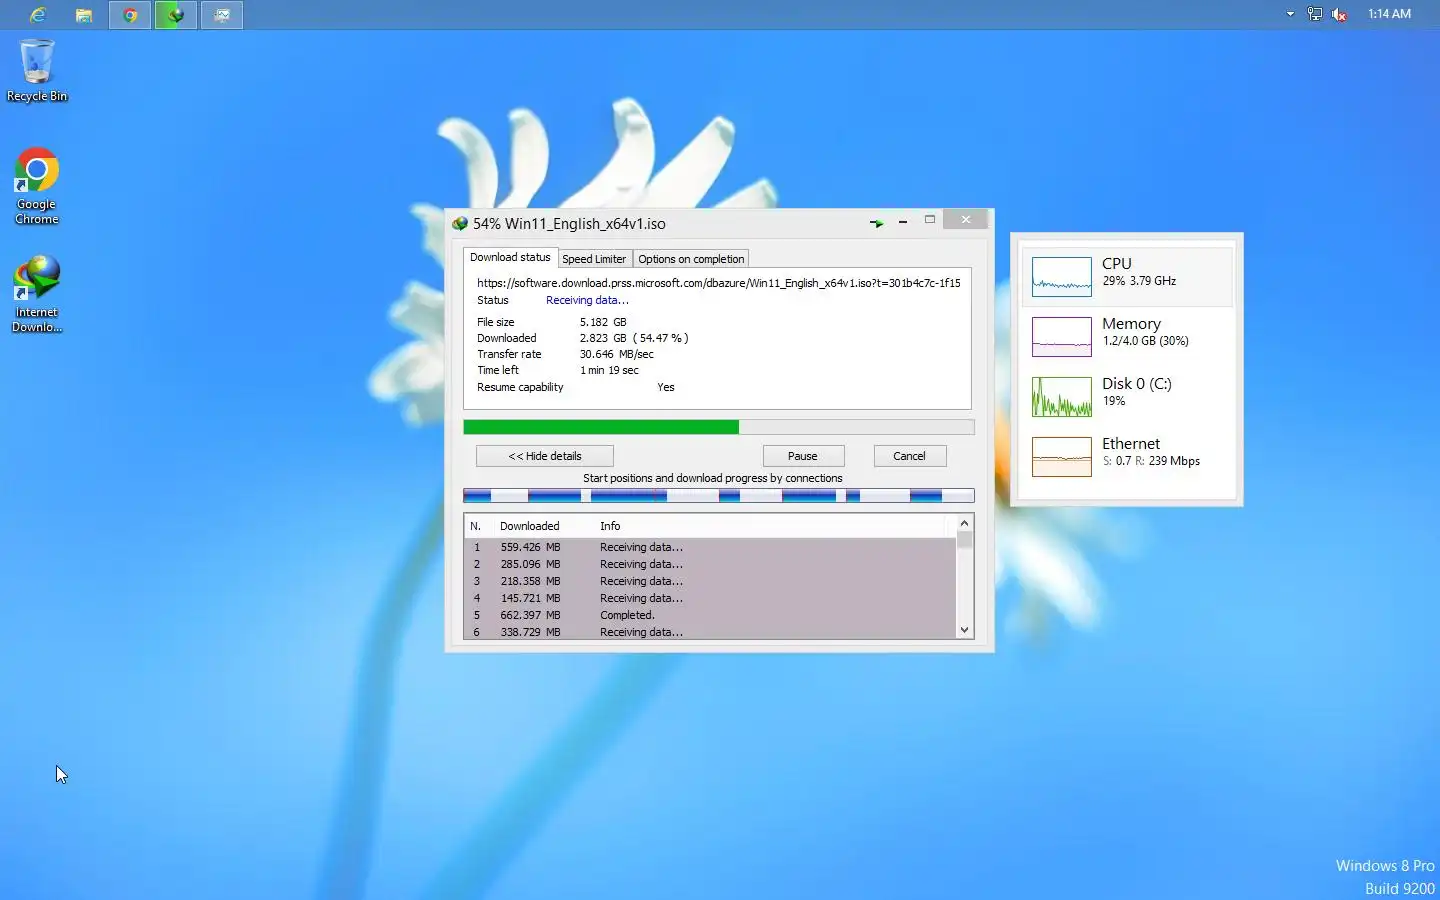Pause the download
The width and height of the screenshot is (1440, 900).
803,456
